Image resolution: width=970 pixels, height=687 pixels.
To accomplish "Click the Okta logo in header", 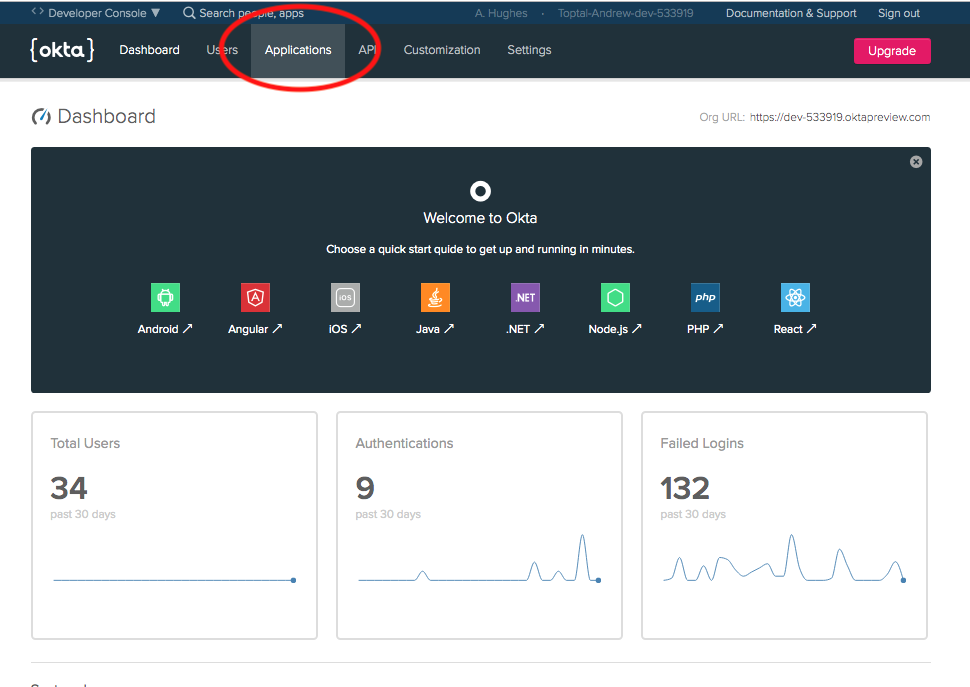I will tap(62, 50).
